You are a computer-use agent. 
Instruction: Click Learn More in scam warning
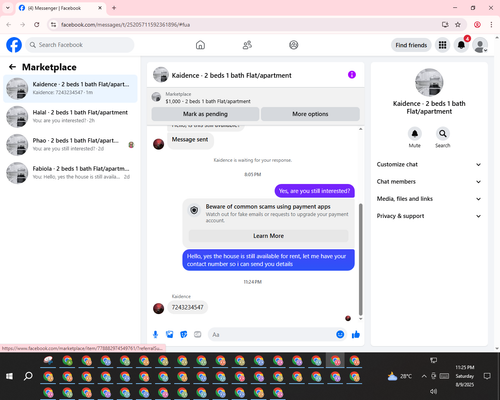point(268,236)
